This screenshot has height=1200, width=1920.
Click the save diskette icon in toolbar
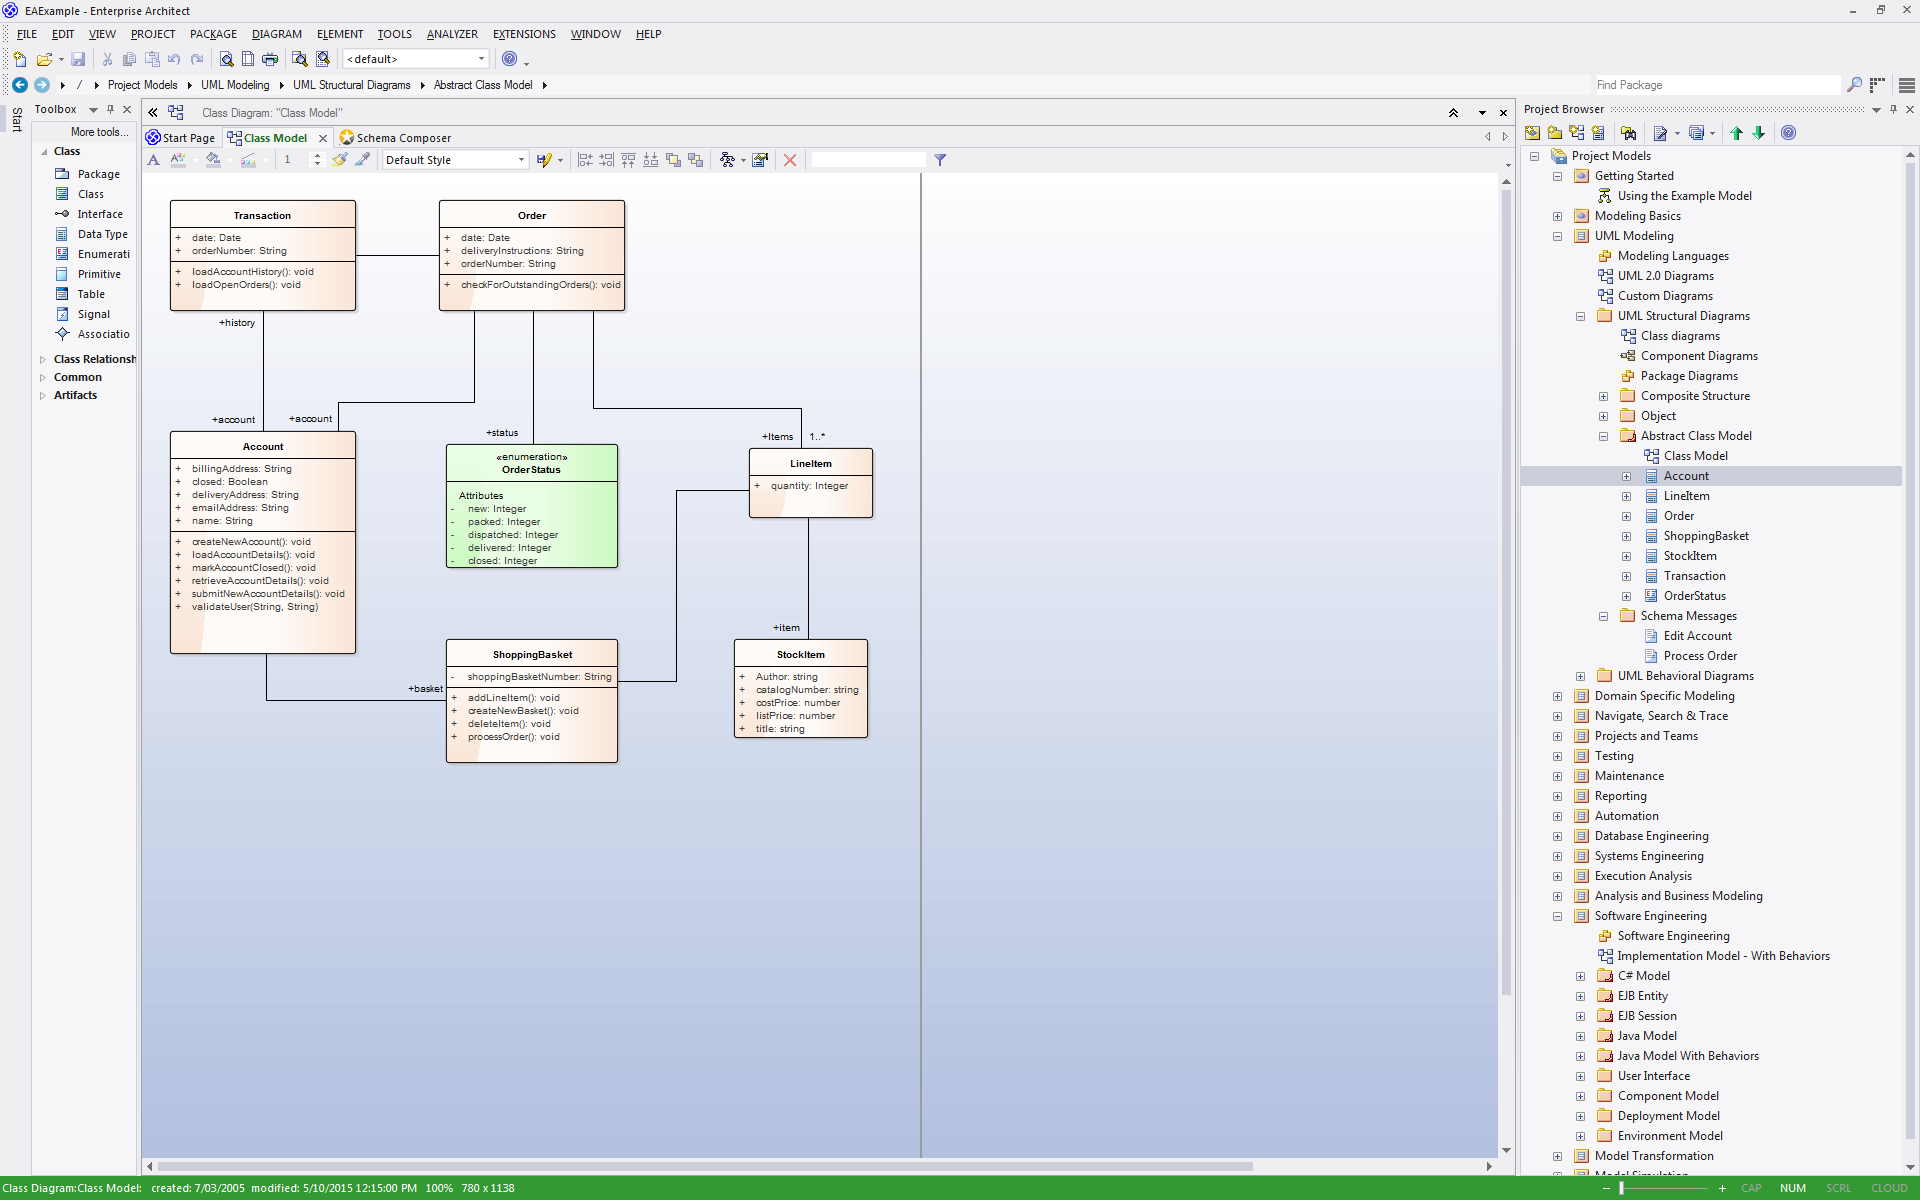point(78,59)
